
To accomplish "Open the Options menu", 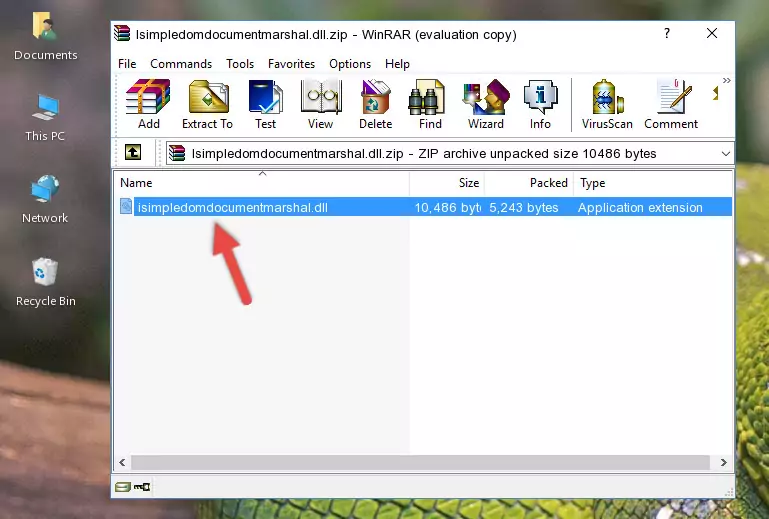I will [350, 64].
